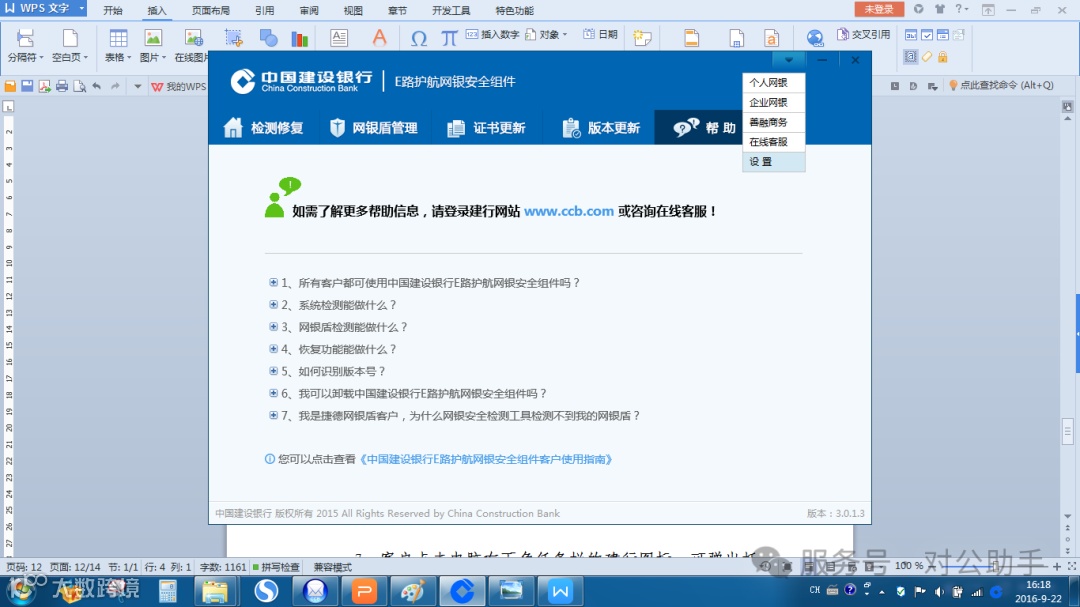
Task: Click the padlock icon in the ribbon
Action: 942,57
